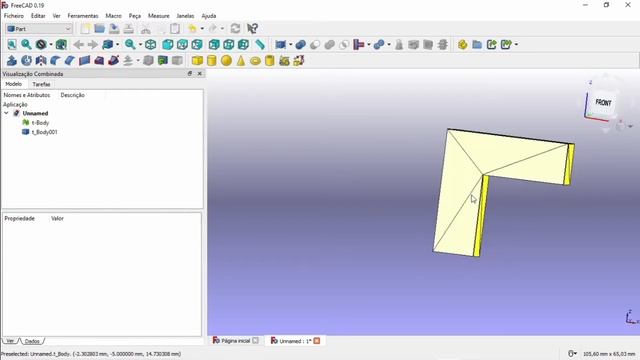Image resolution: width=640 pixels, height=360 pixels.
Task: Create a Cone primitive
Action: click(241, 61)
